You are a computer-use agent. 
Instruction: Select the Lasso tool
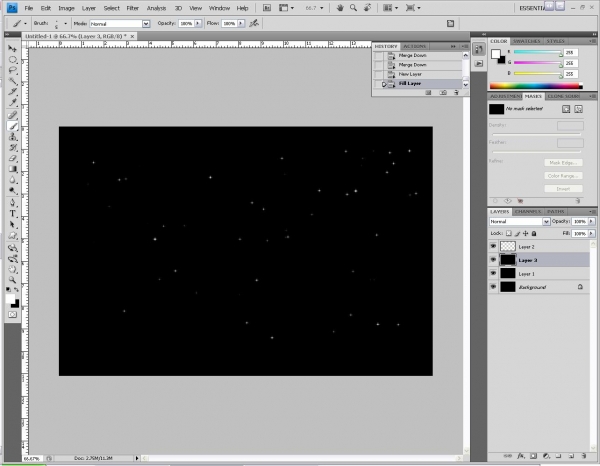point(12,70)
